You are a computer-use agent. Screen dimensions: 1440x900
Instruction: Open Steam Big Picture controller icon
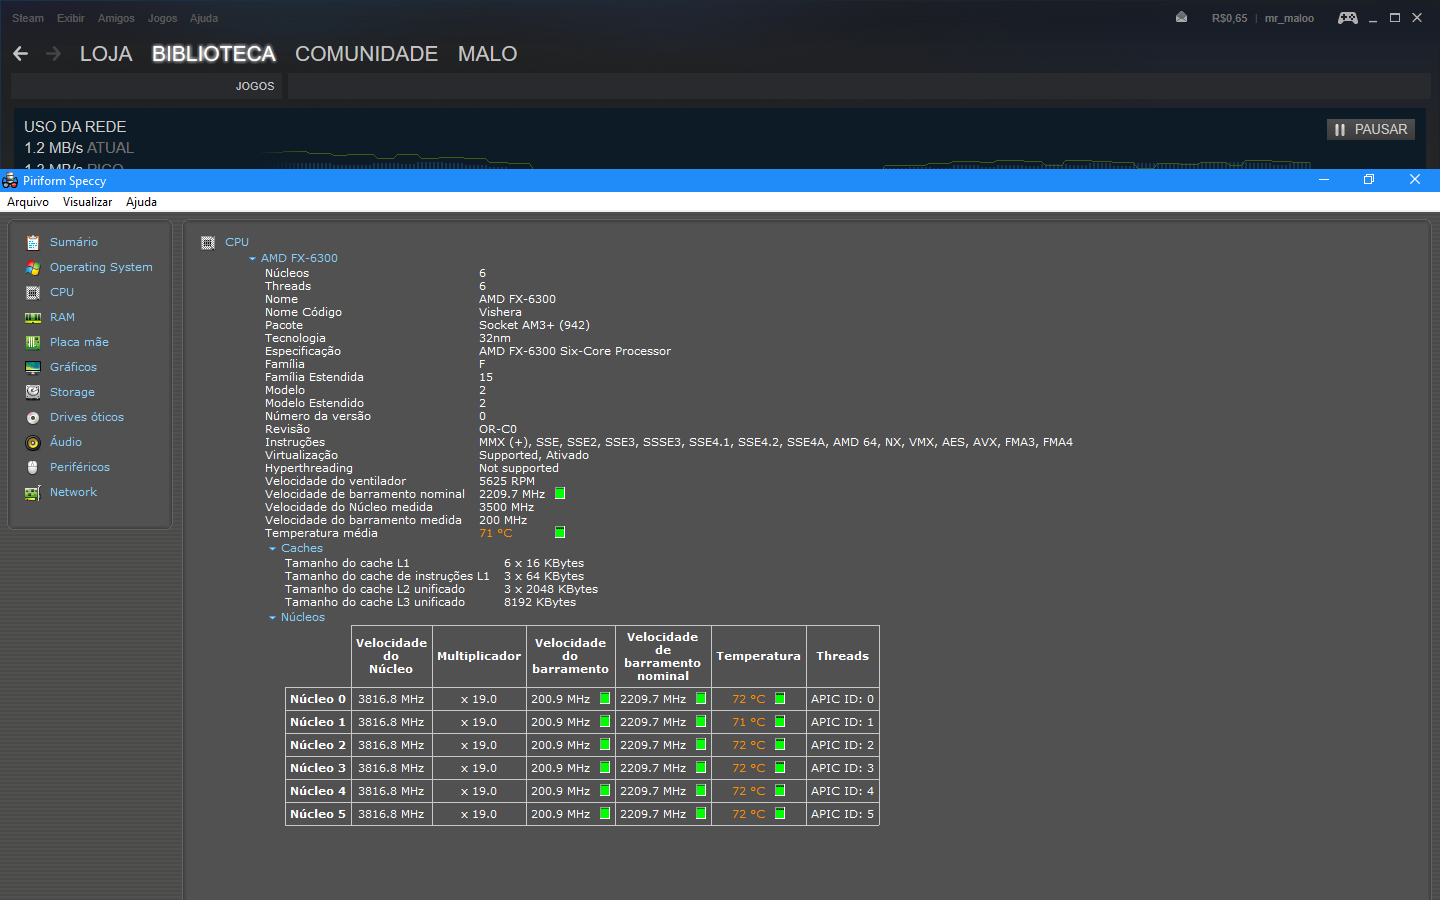coord(1348,18)
